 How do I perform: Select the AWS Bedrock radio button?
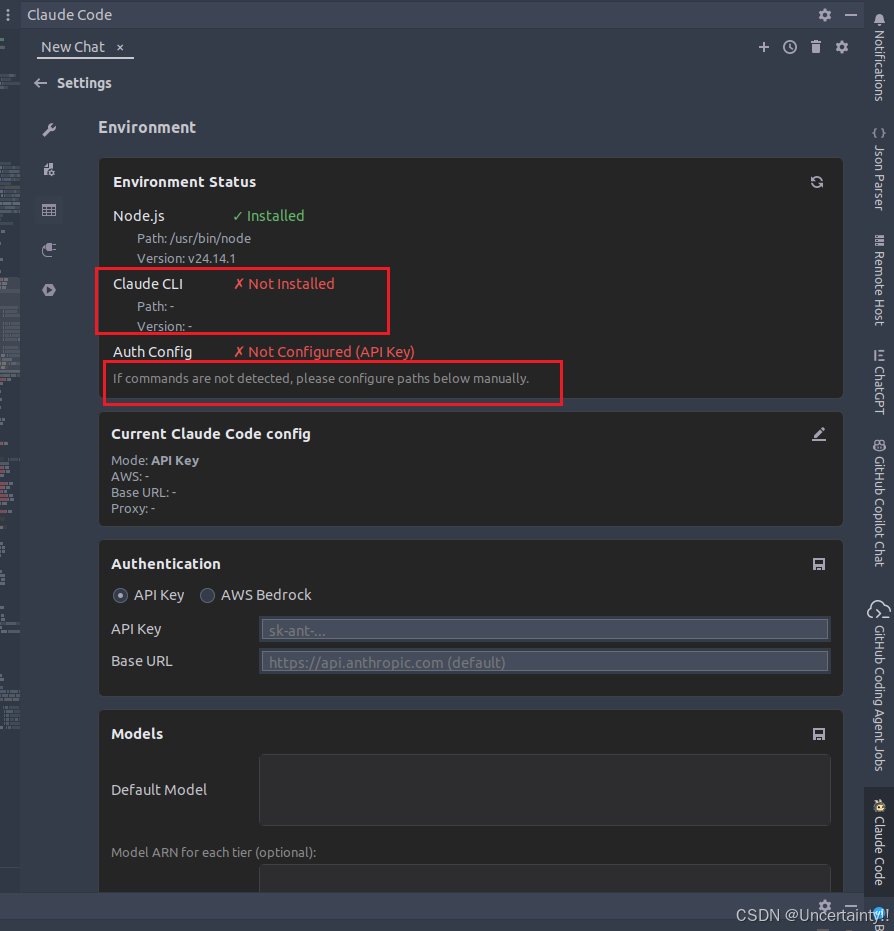click(x=207, y=596)
